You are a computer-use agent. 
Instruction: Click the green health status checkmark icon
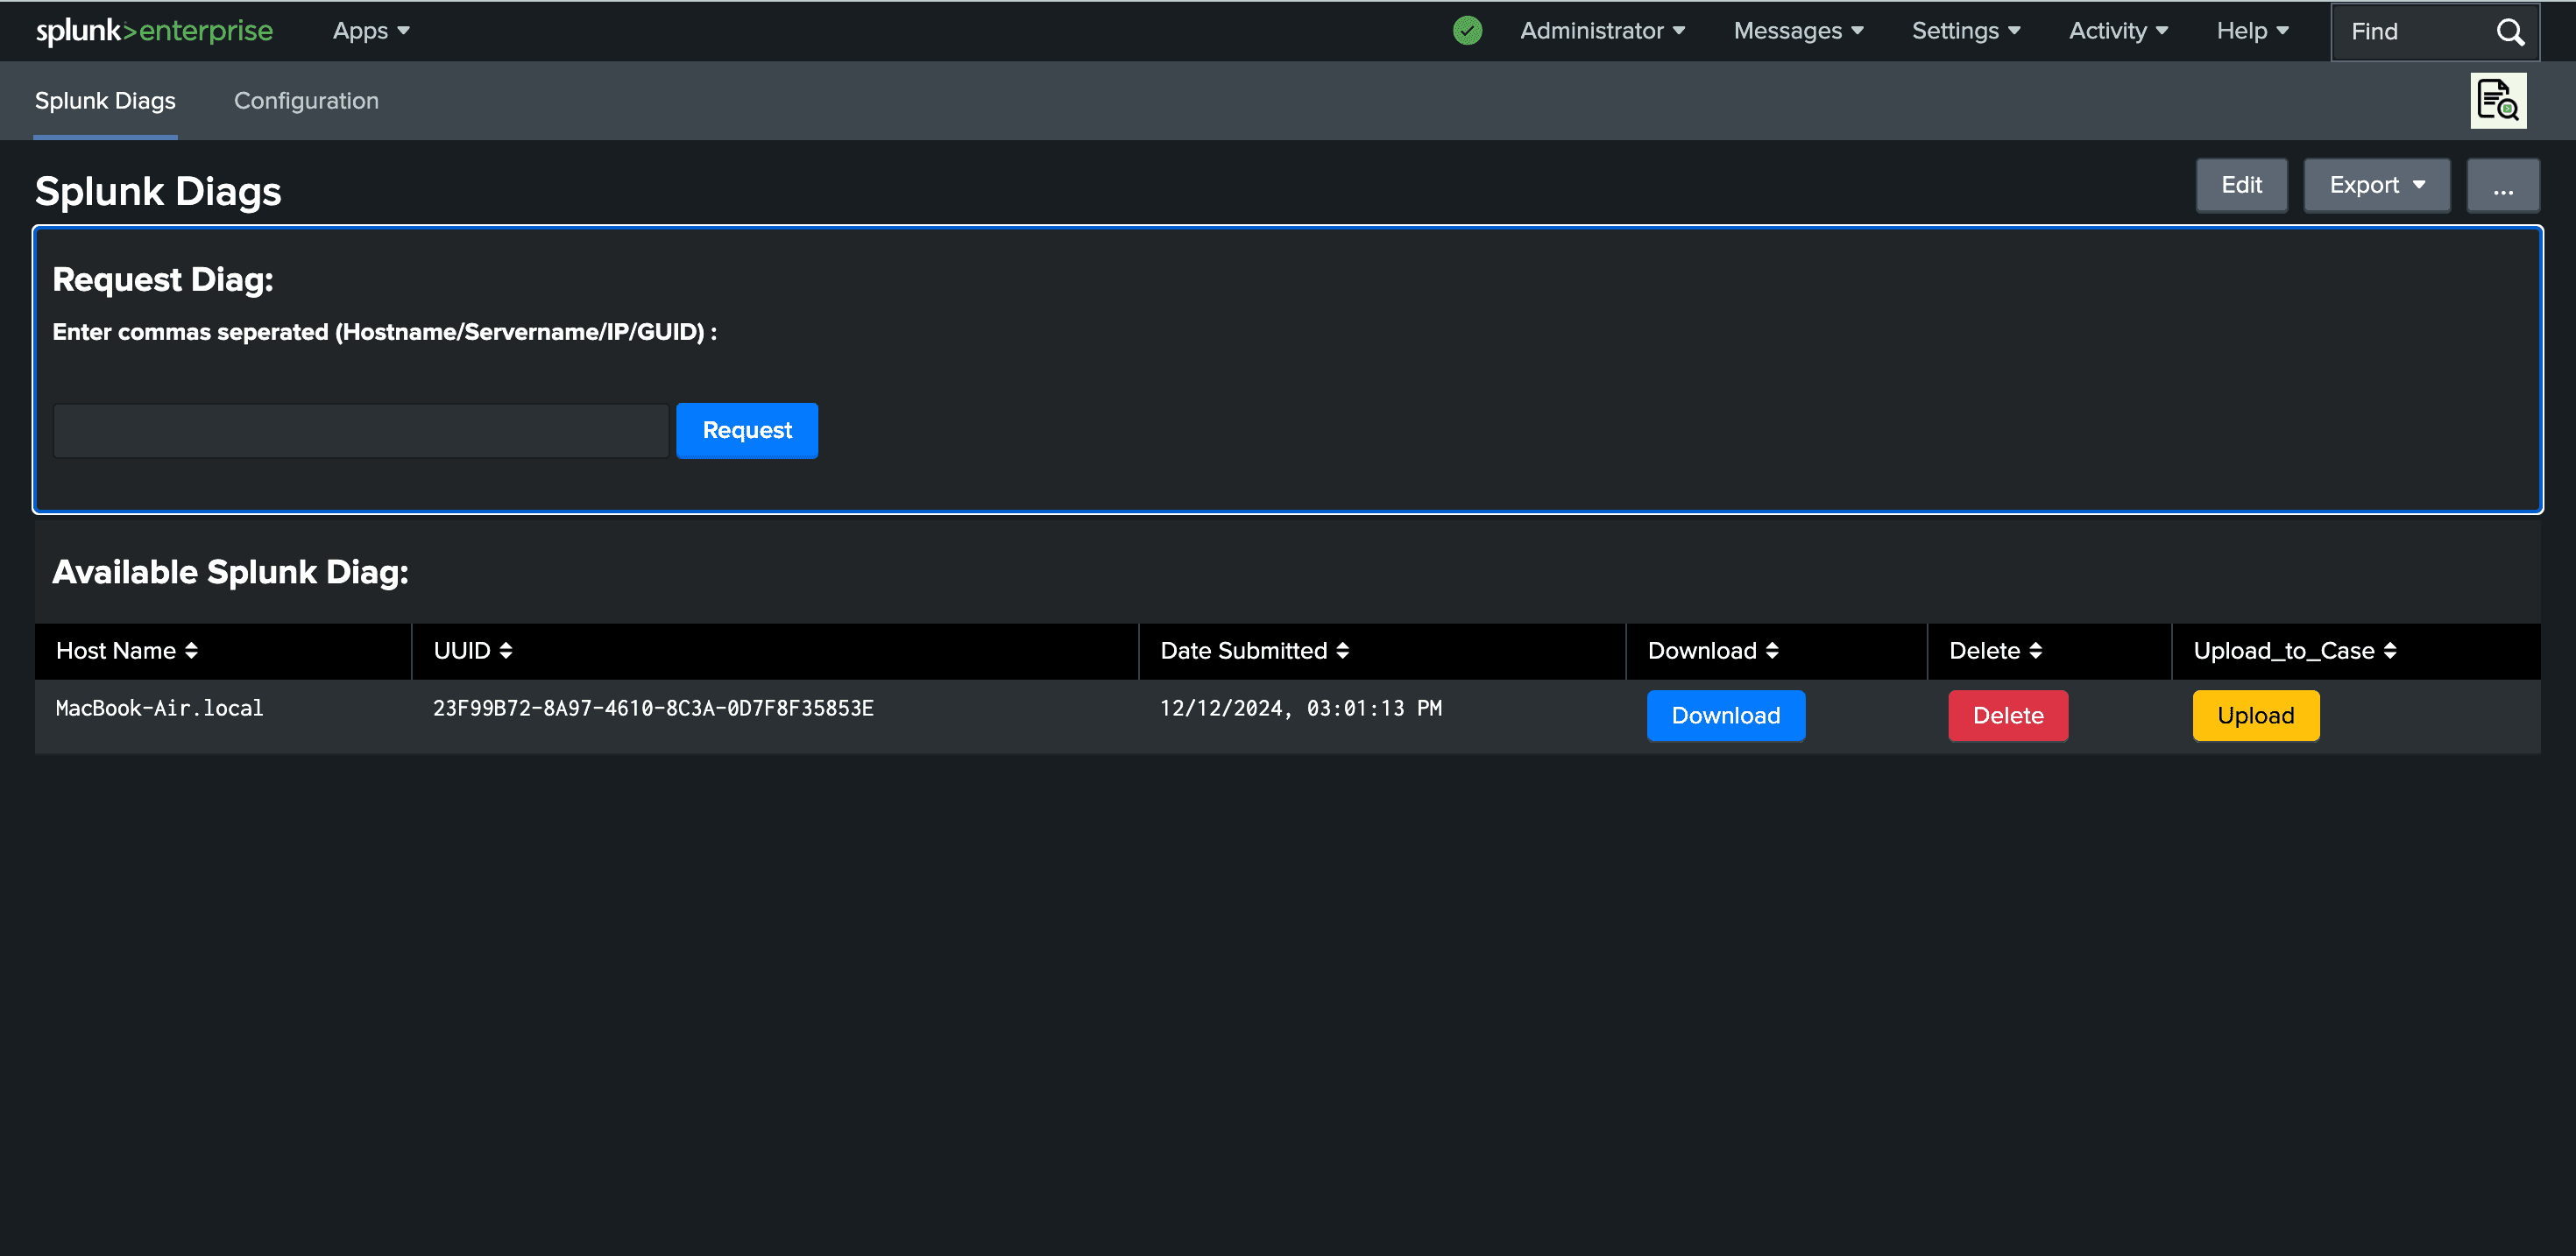1466,31
